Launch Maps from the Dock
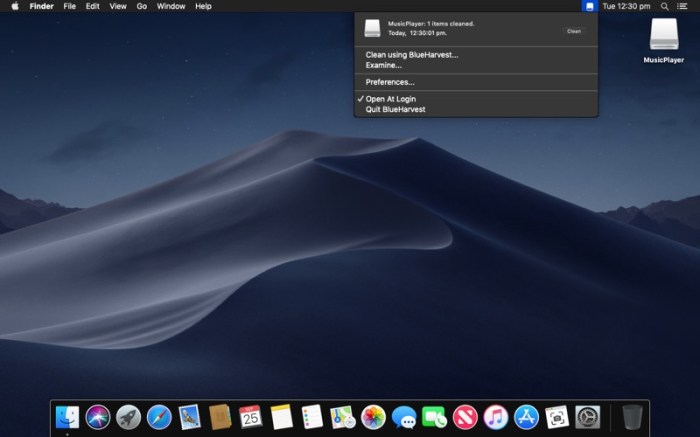The image size is (700, 437). click(x=342, y=417)
